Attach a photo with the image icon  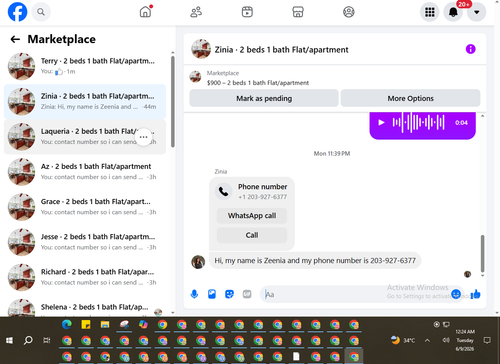(212, 294)
